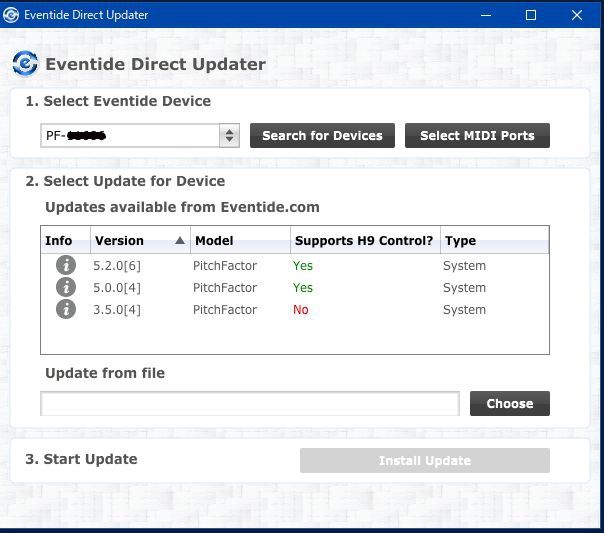604x533 pixels.
Task: Sort by the Info column header
Action: coord(65,240)
